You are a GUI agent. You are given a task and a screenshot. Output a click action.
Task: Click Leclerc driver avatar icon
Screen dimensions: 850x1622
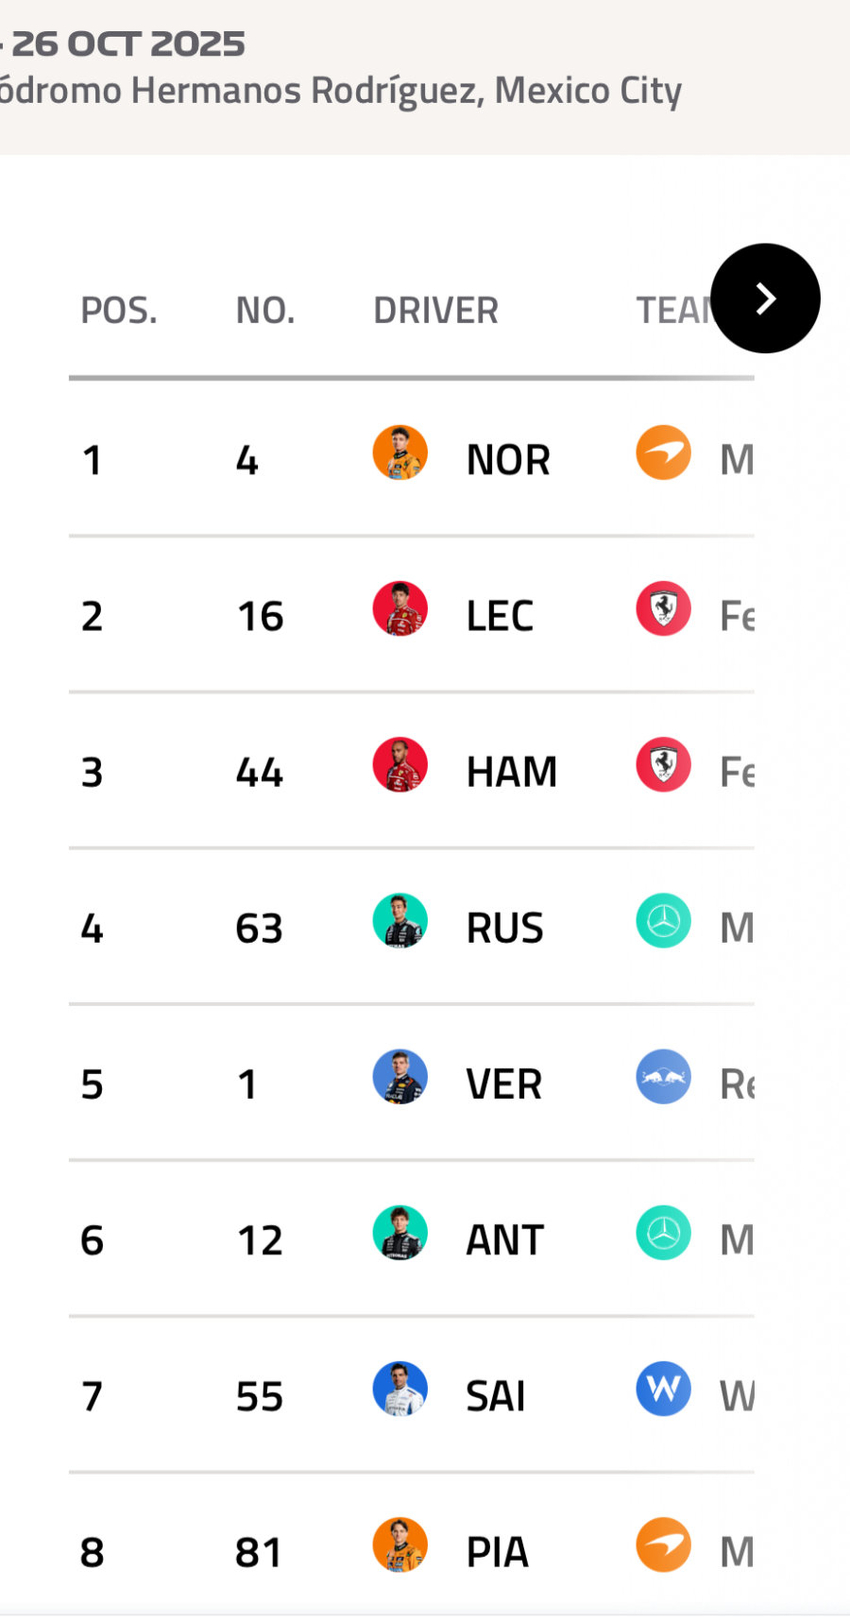coord(400,609)
